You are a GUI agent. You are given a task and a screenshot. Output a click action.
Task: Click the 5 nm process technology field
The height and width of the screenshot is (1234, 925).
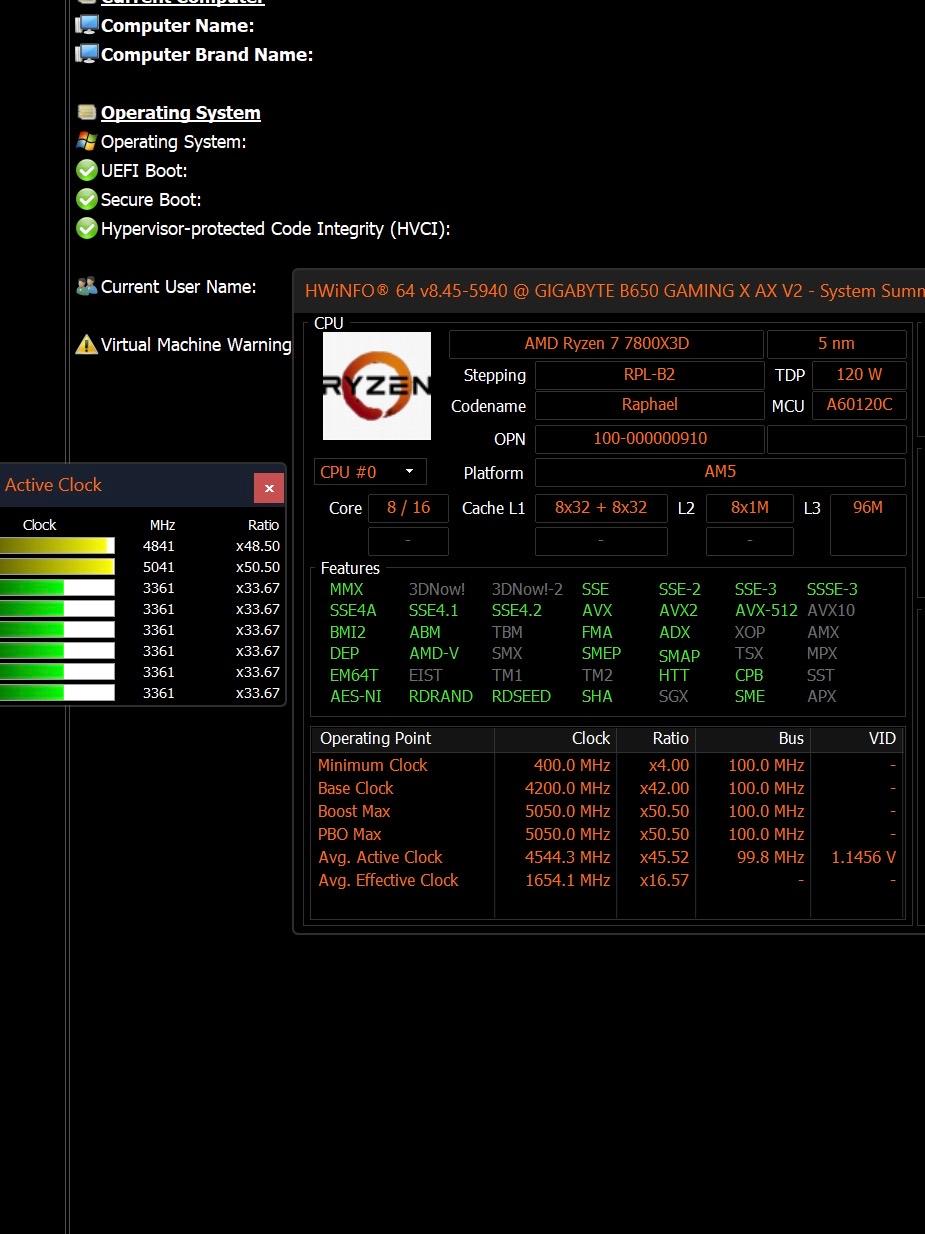tap(837, 344)
